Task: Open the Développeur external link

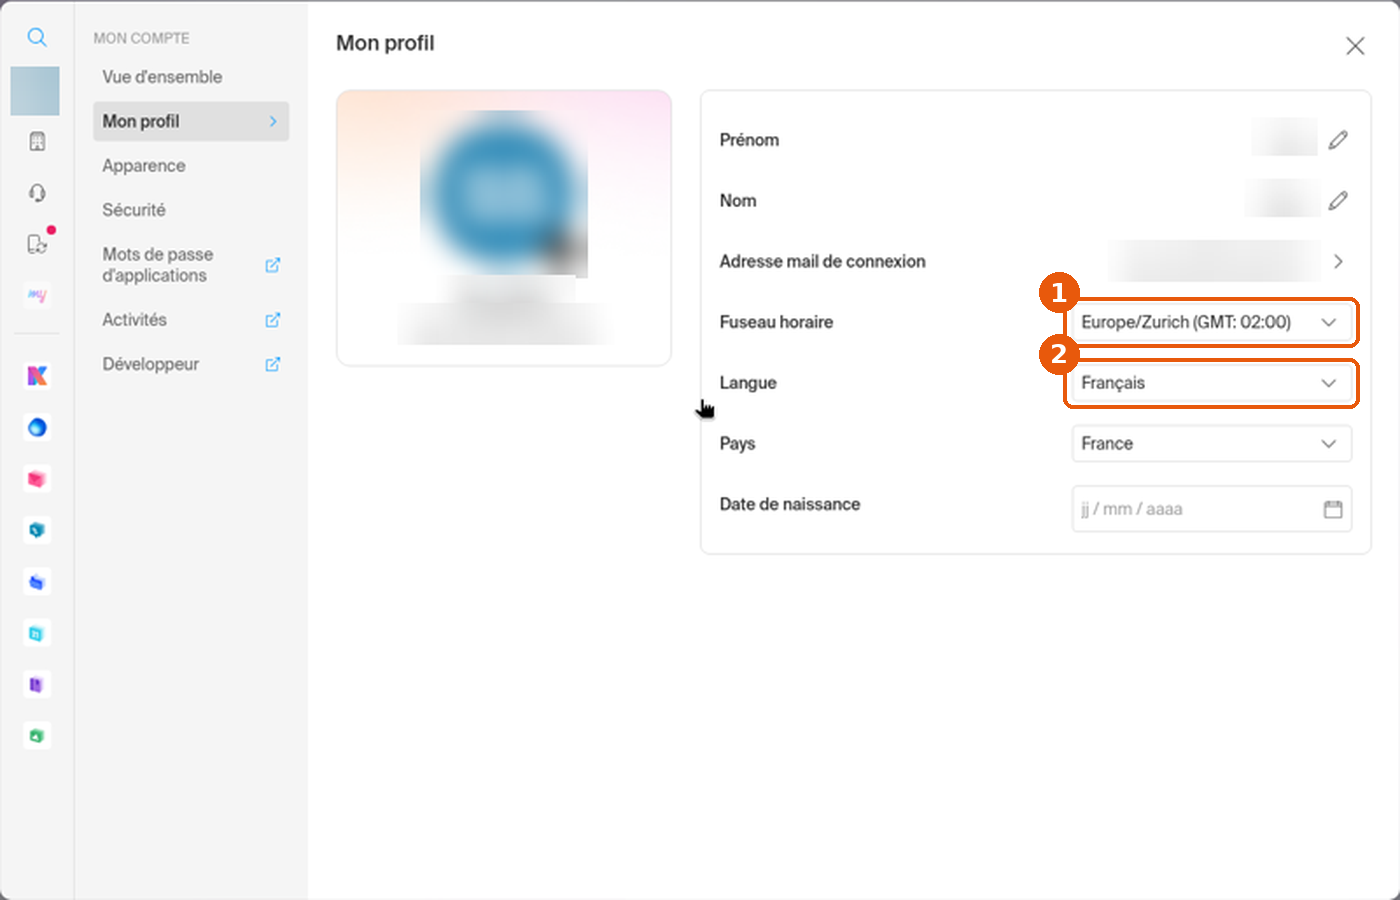Action: [x=191, y=364]
